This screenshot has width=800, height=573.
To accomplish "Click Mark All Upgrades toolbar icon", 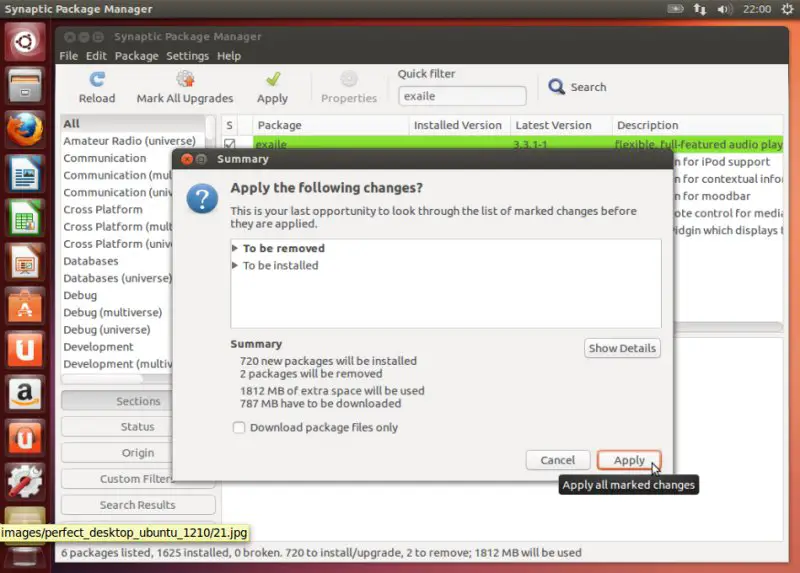I will 185,79.
